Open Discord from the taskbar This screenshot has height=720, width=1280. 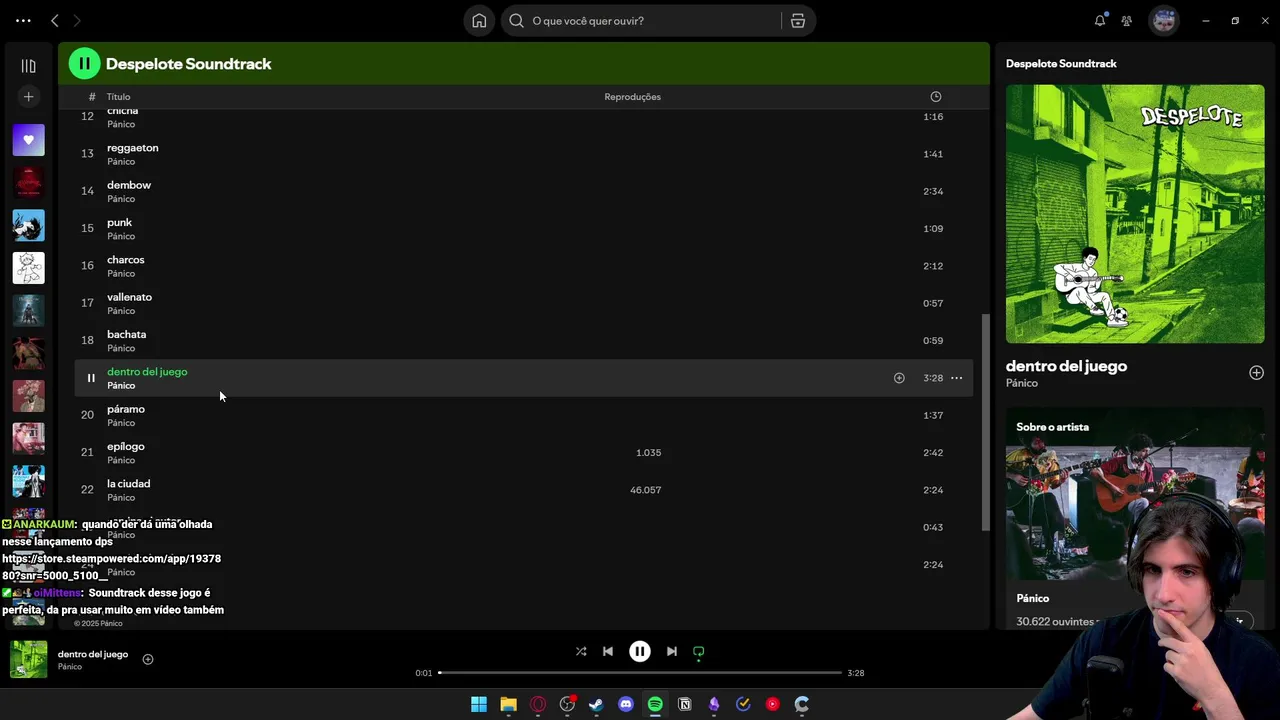[x=626, y=704]
